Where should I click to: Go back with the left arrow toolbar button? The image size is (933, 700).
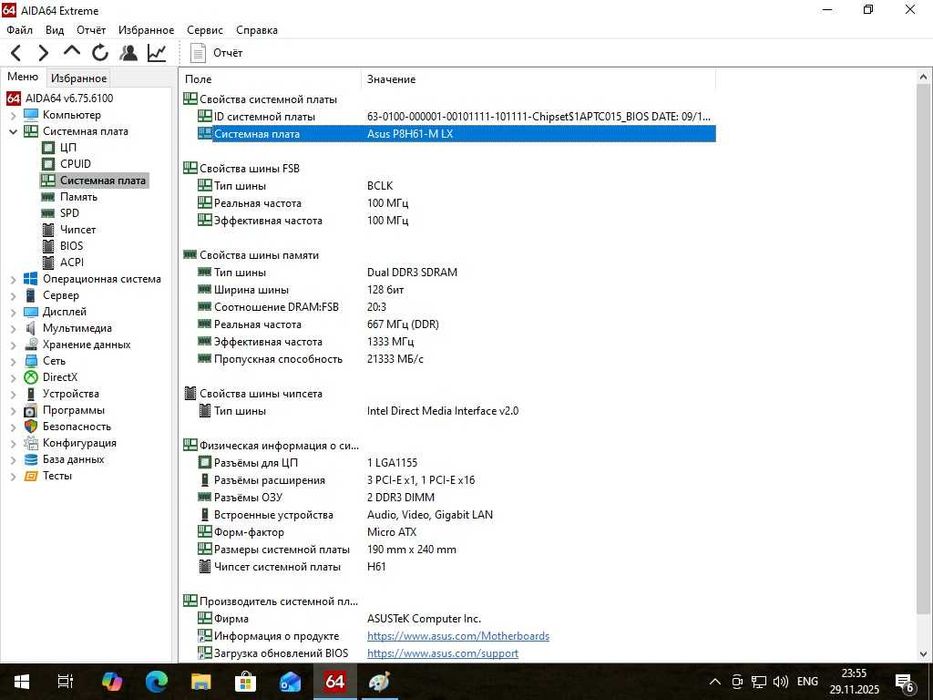(17, 53)
